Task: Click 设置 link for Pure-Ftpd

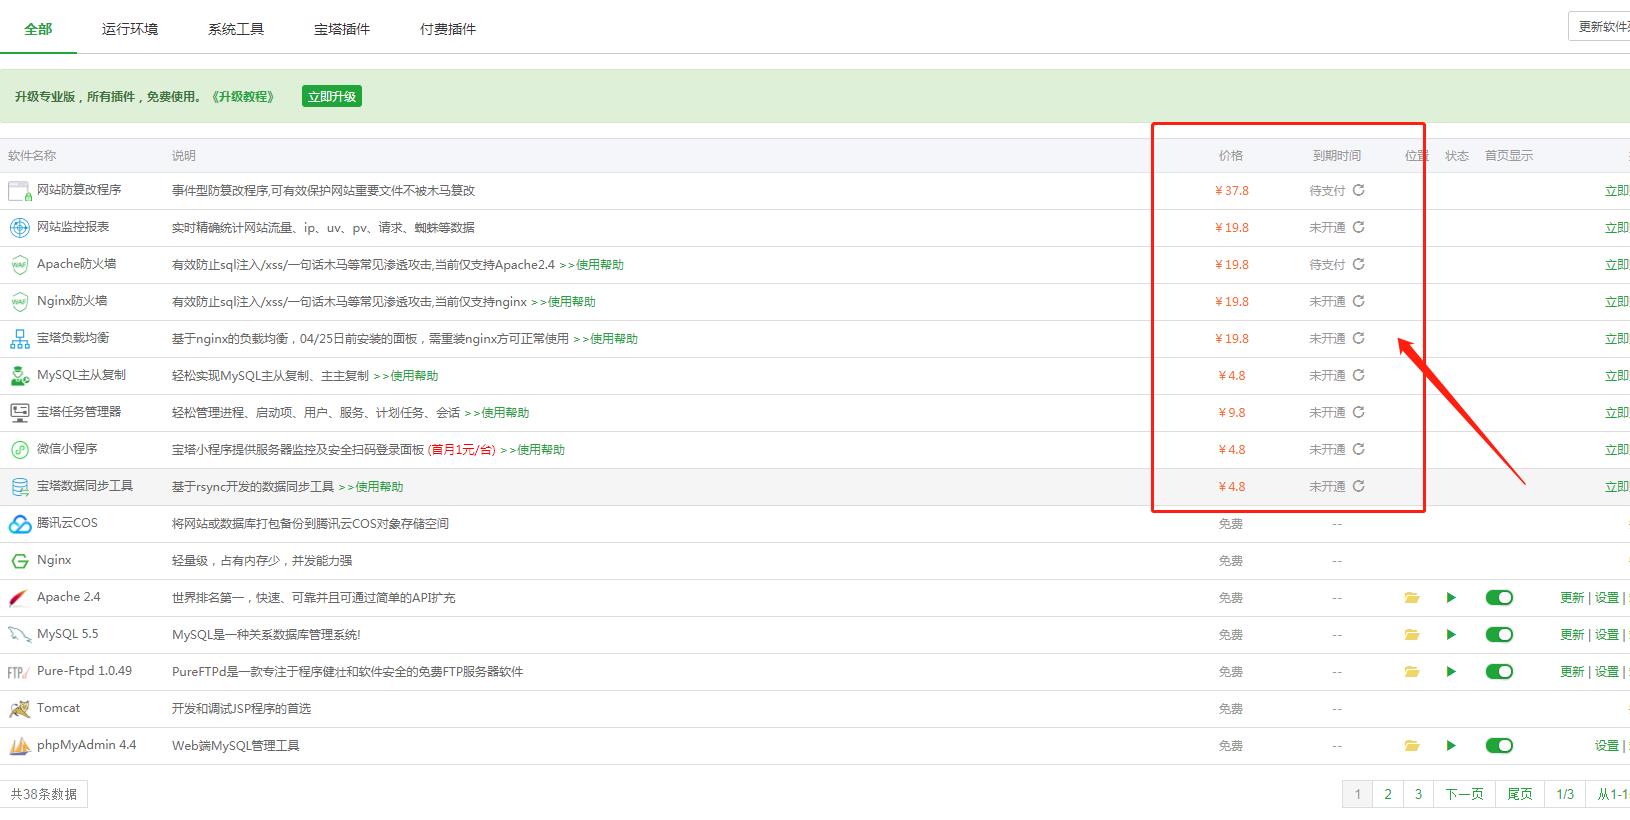Action: click(1607, 672)
